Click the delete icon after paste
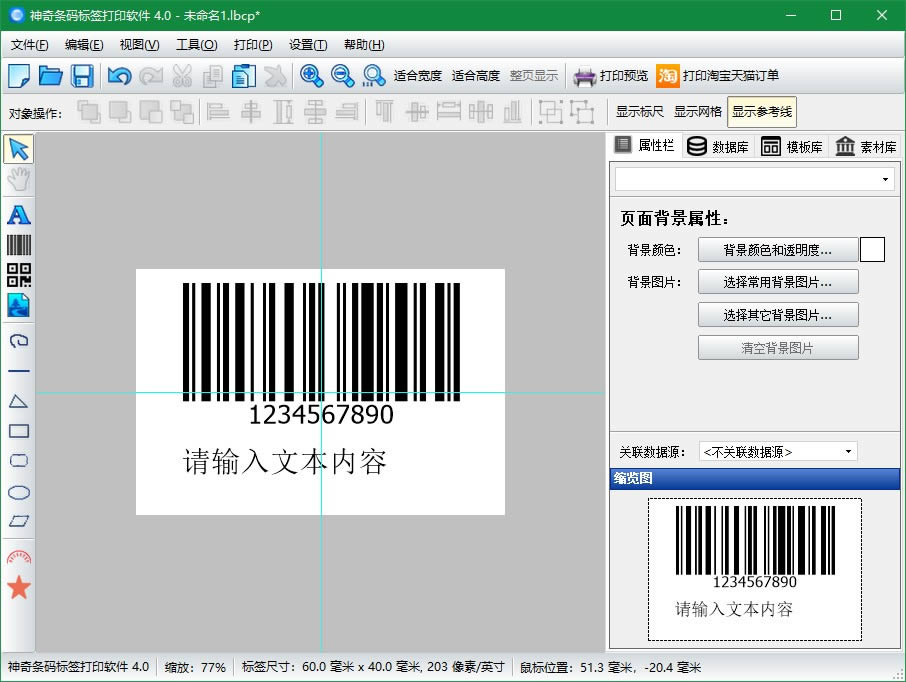Image resolution: width=906 pixels, height=682 pixels. (x=276, y=76)
